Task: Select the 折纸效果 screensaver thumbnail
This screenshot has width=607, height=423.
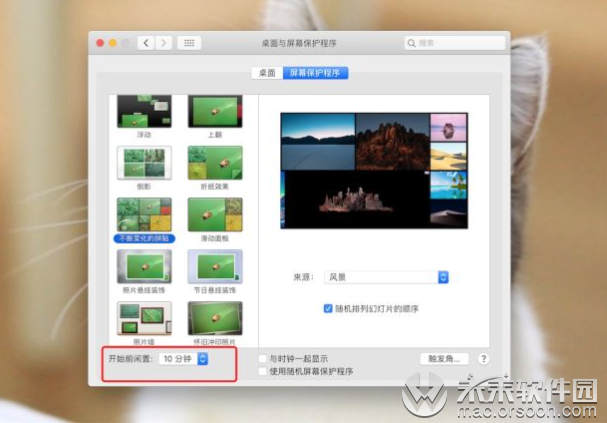Action: pyautogui.click(x=215, y=163)
